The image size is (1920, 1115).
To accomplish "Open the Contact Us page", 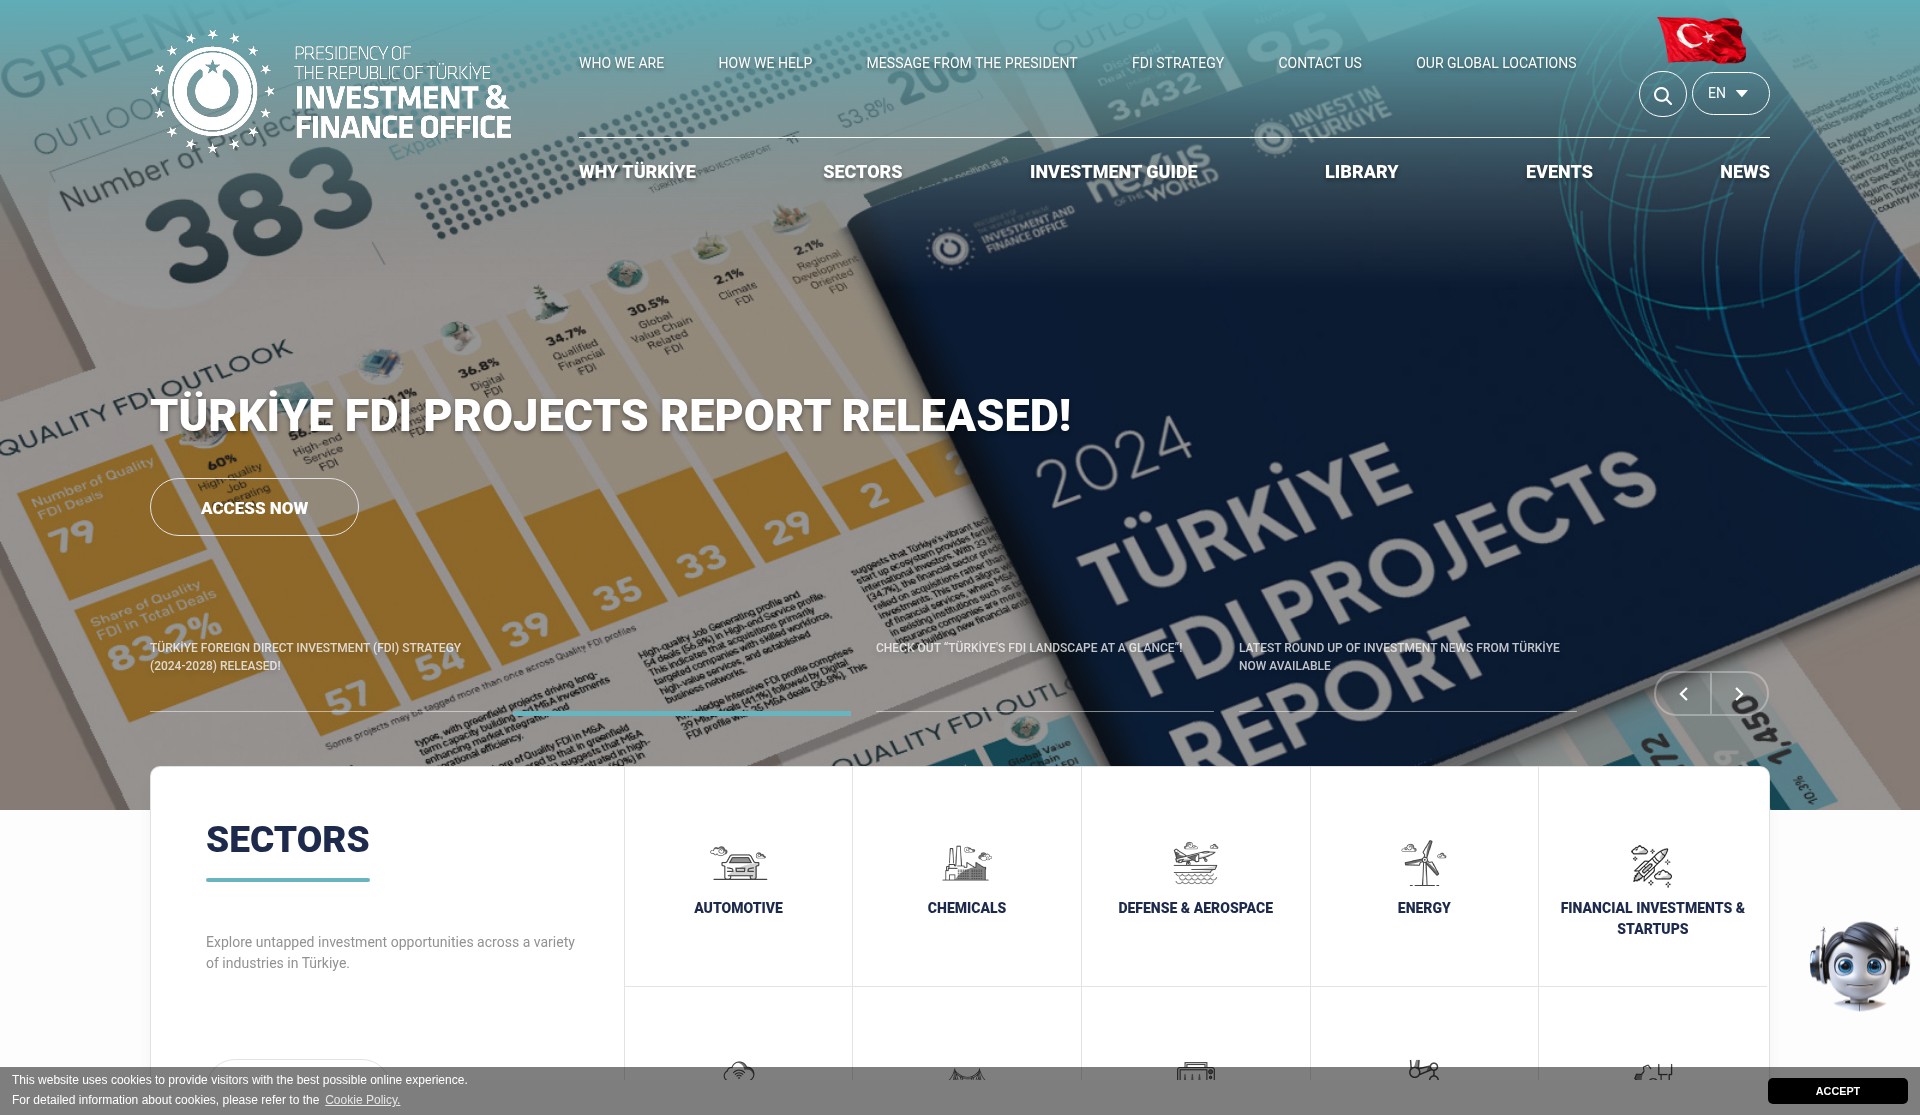I will pos(1319,63).
